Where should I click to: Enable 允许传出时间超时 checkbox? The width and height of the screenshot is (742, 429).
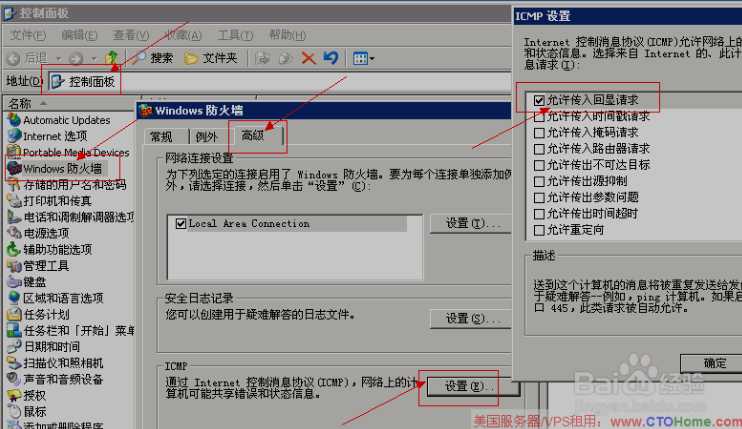539,214
